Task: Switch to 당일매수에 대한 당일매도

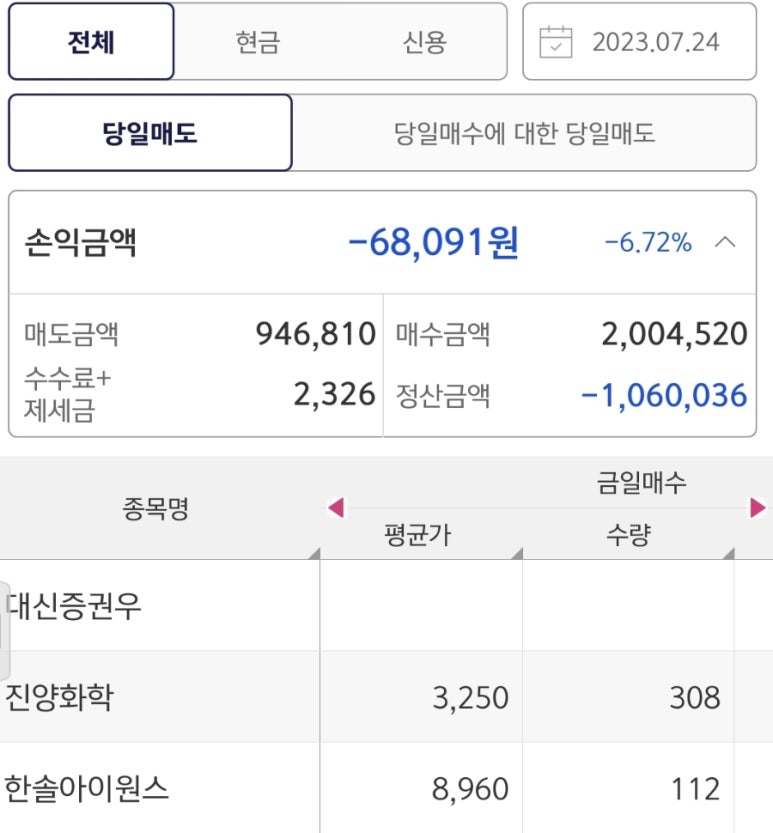Action: 525,133
